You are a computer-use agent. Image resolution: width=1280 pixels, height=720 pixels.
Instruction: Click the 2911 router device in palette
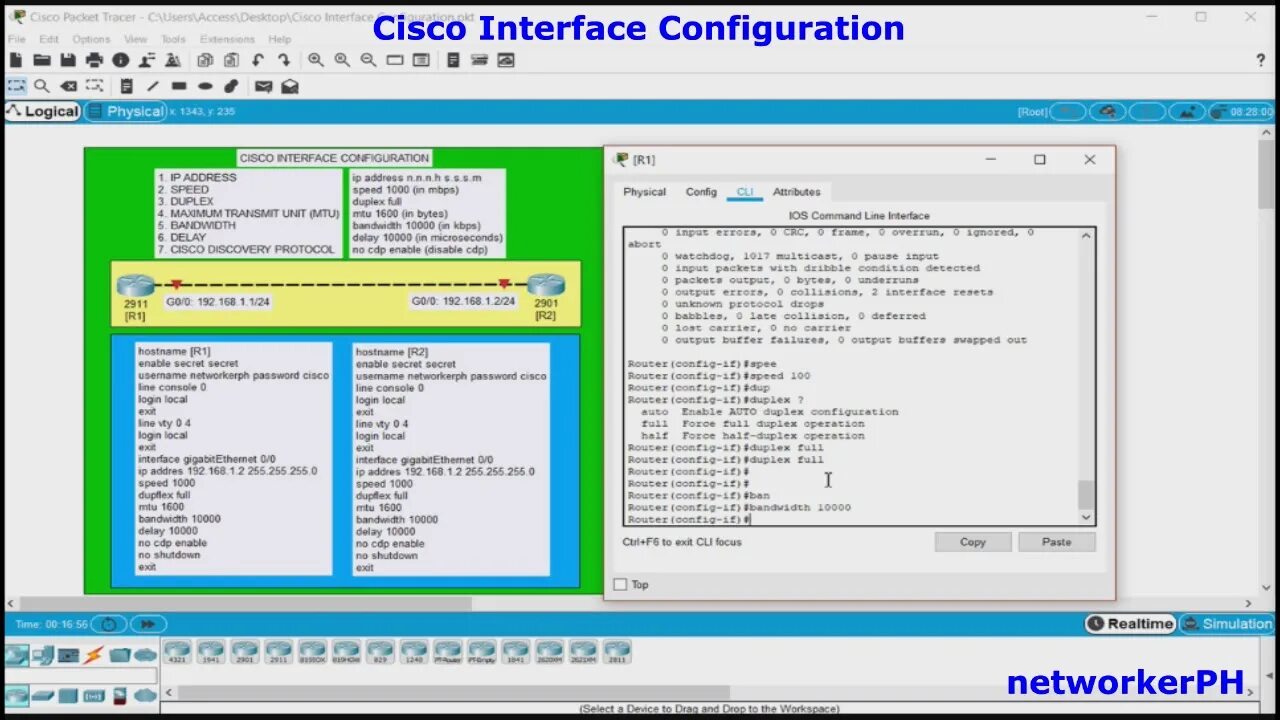pos(278,653)
